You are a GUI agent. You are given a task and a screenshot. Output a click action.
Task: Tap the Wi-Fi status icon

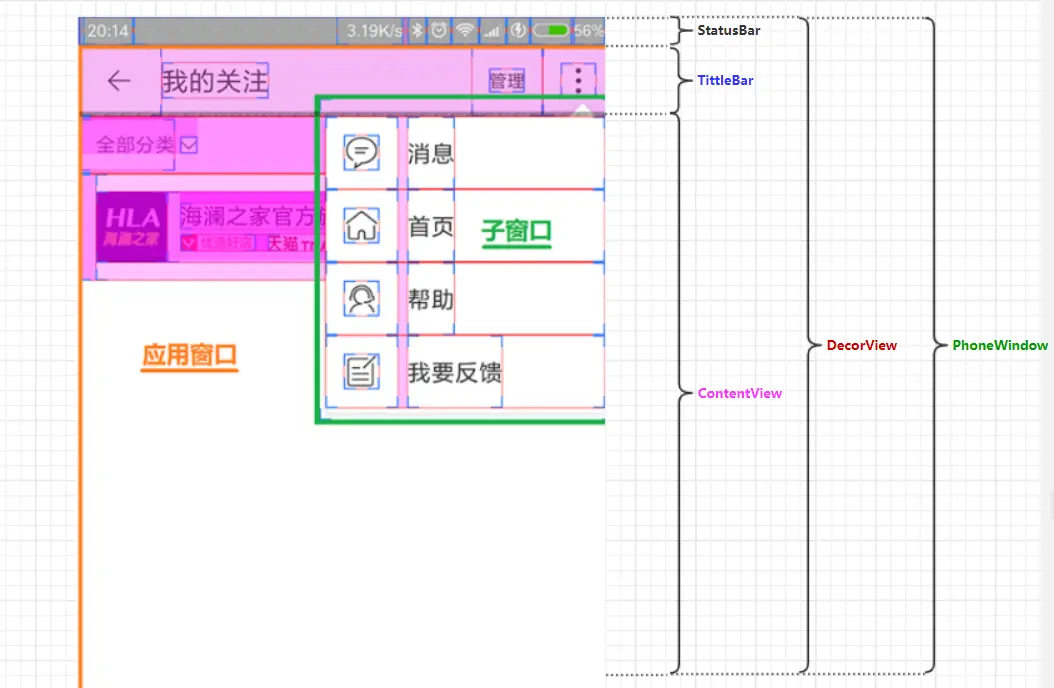coord(464,30)
